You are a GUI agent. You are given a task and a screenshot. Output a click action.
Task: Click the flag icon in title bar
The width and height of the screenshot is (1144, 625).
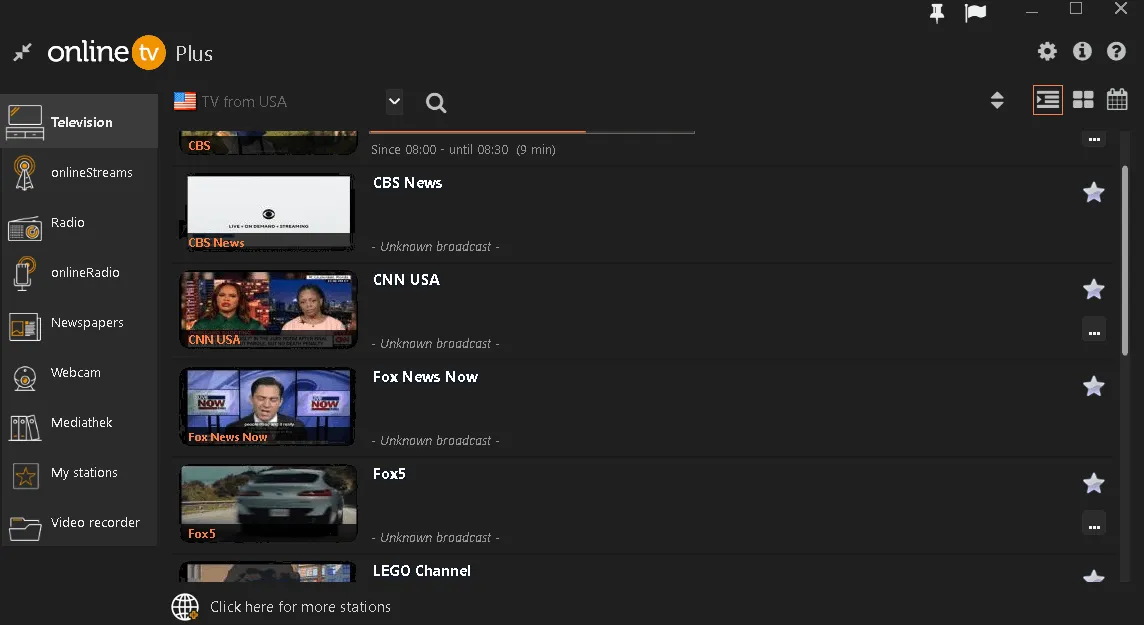point(975,13)
